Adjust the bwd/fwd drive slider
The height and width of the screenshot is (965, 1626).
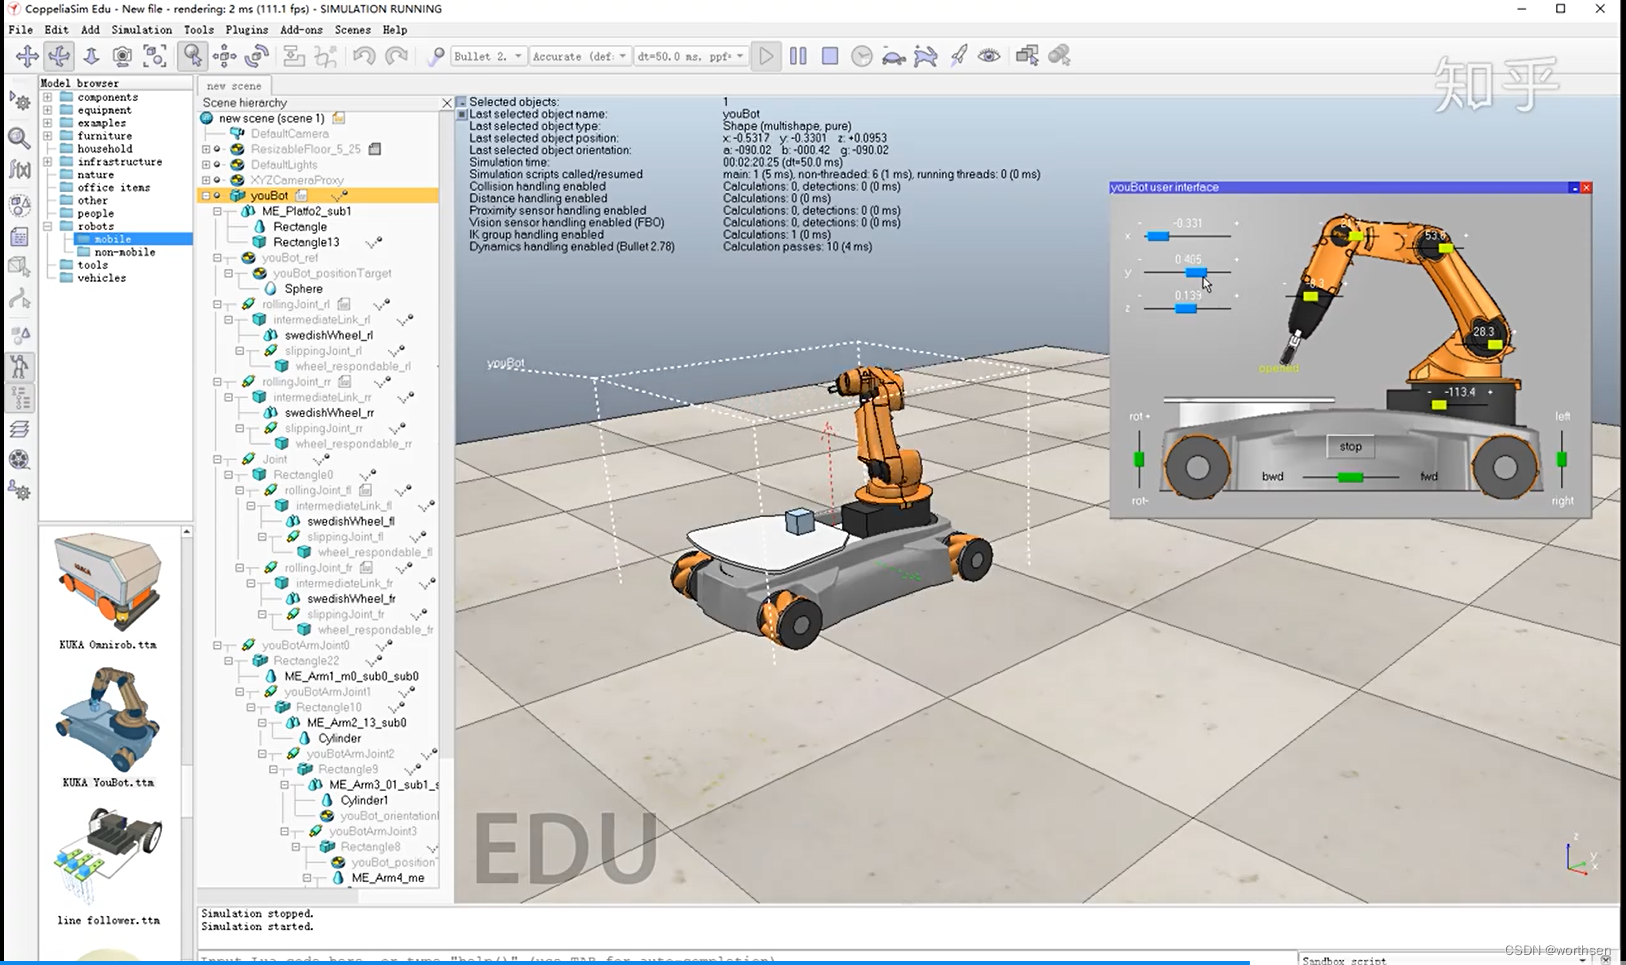(x=1350, y=477)
